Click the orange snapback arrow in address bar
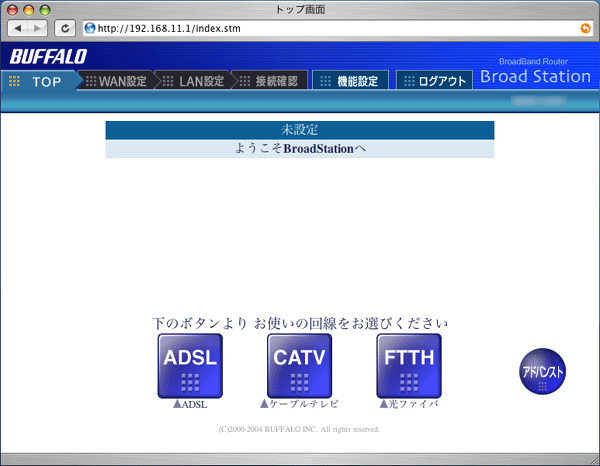This screenshot has width=600, height=466. coord(585,28)
